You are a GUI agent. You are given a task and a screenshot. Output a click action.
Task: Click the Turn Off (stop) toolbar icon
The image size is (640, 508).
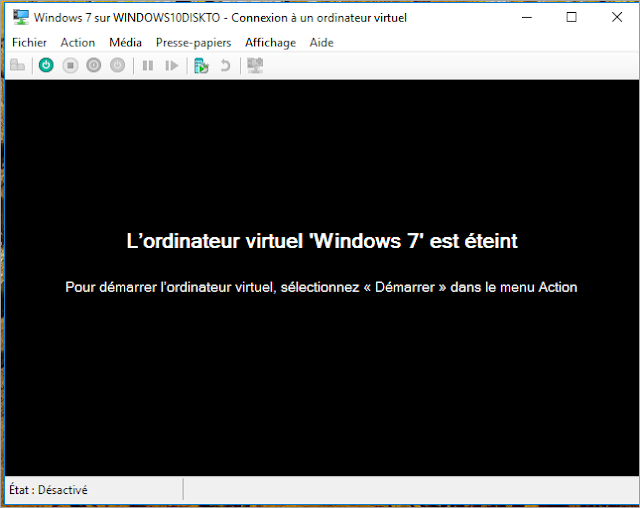70,65
